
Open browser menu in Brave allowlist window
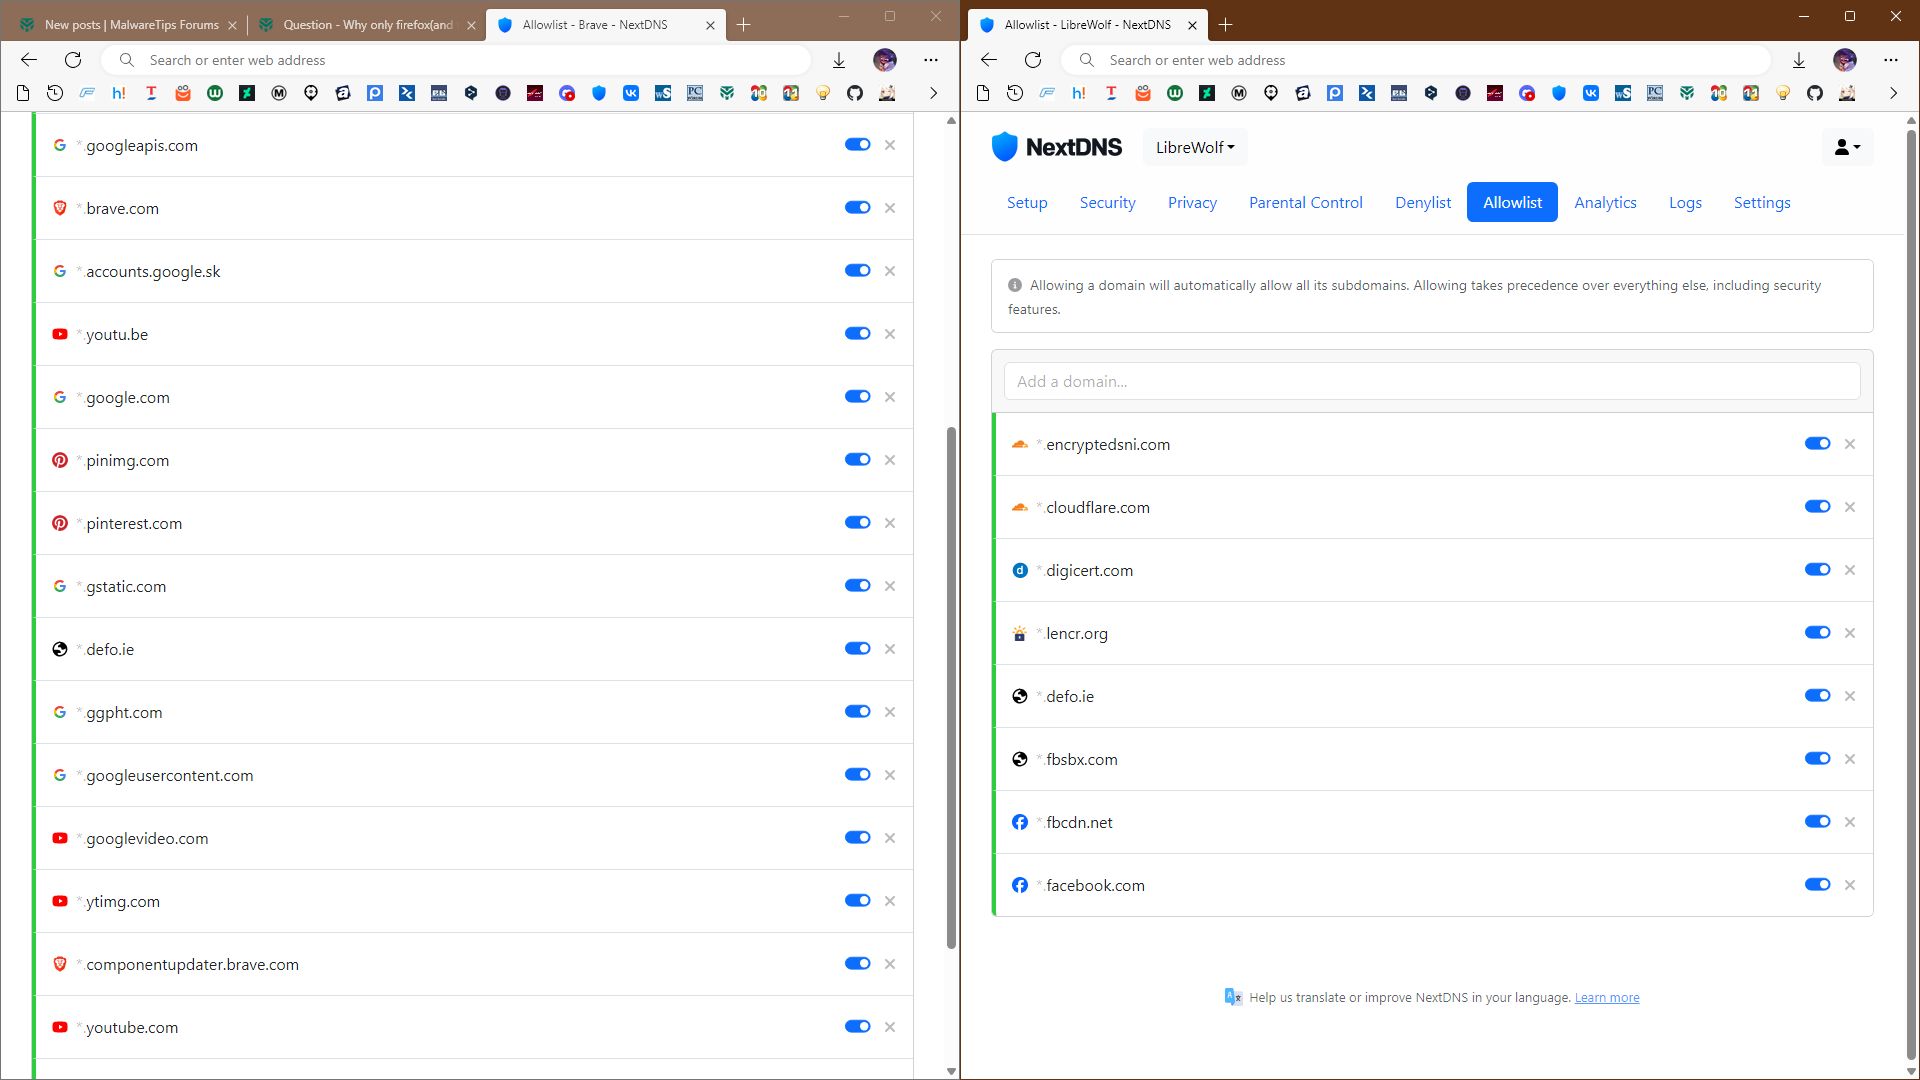click(931, 60)
